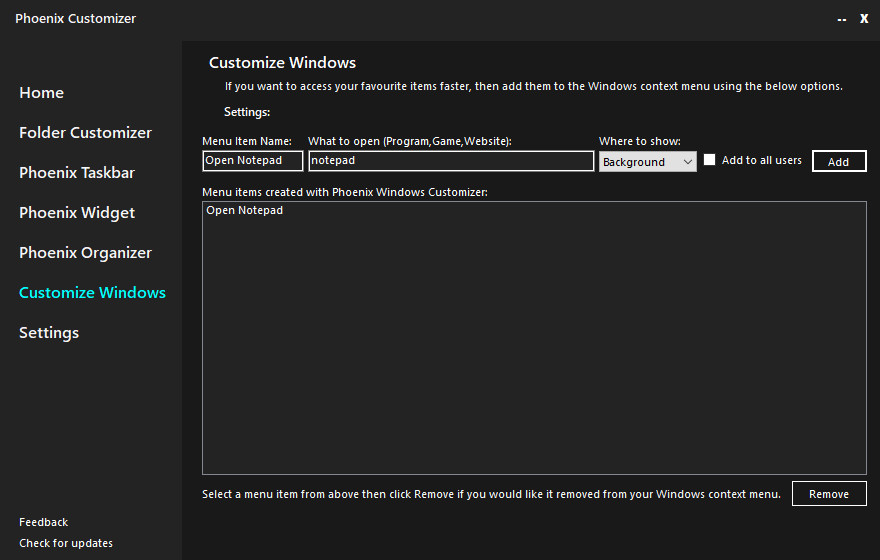880x560 pixels.
Task: Focus the What to open text field
Action: (451, 161)
